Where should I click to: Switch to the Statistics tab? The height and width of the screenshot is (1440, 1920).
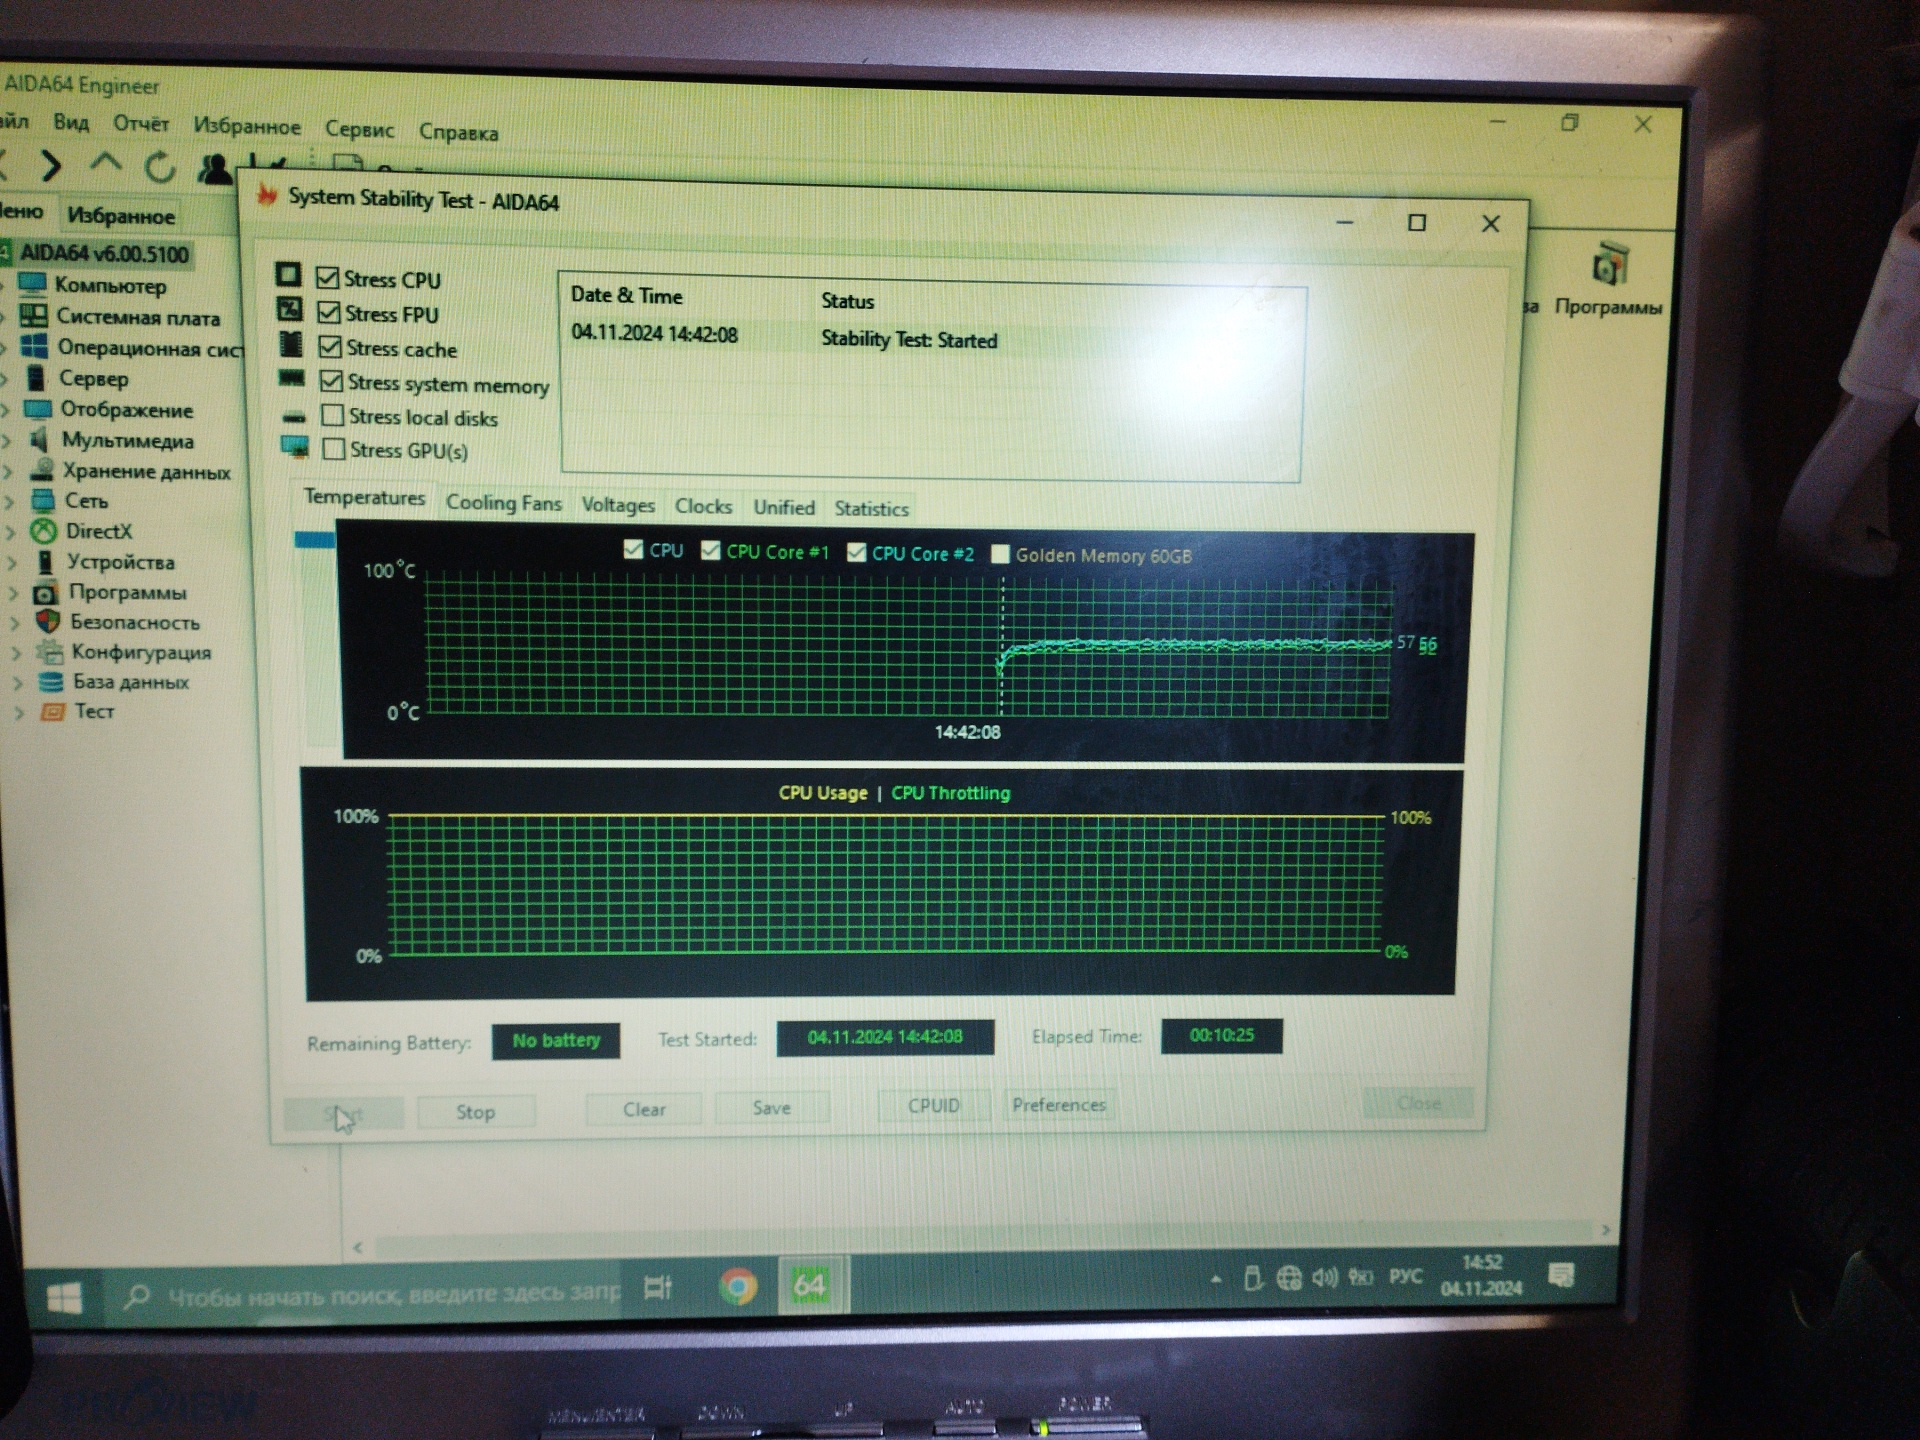pyautogui.click(x=872, y=509)
